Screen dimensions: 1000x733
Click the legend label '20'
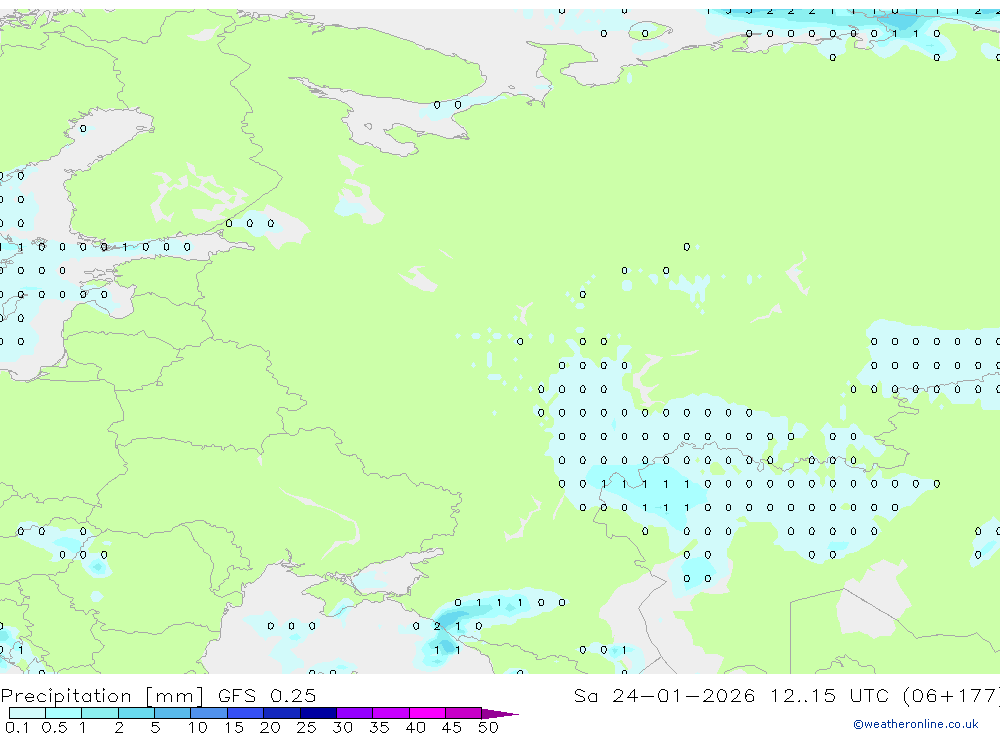[x=270, y=727]
